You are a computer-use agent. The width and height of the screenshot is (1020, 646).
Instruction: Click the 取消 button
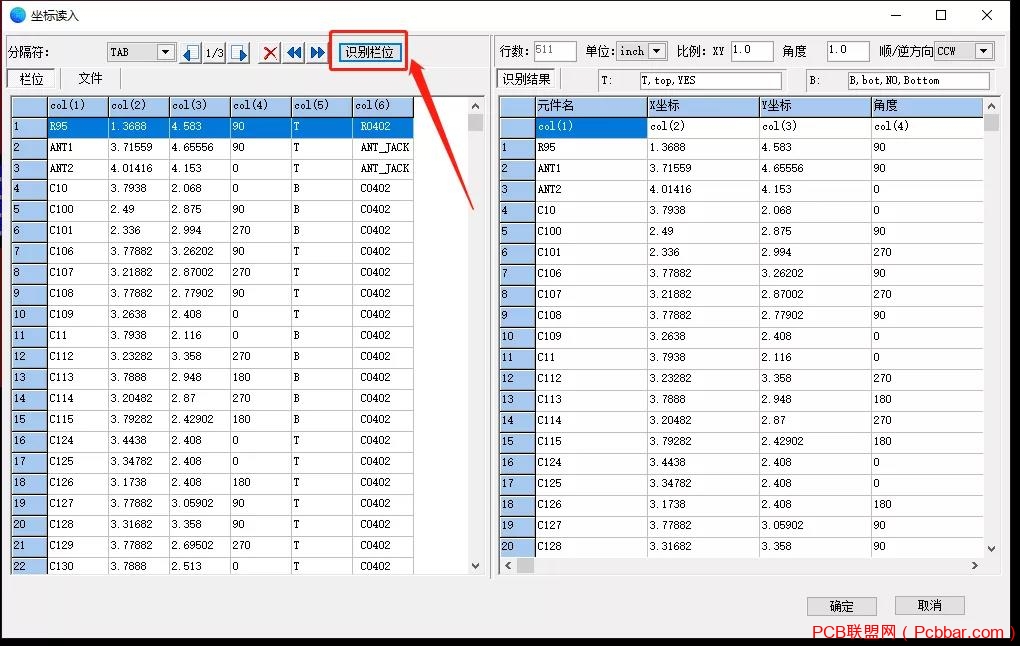[x=929, y=606]
